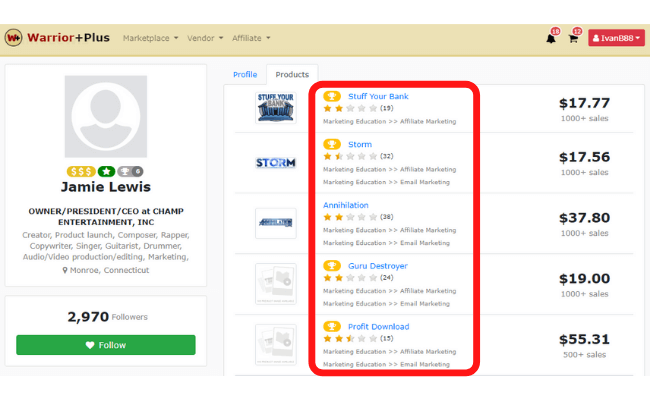The width and height of the screenshot is (650, 400).
Task: Open the Storm product link
Action: (360, 144)
